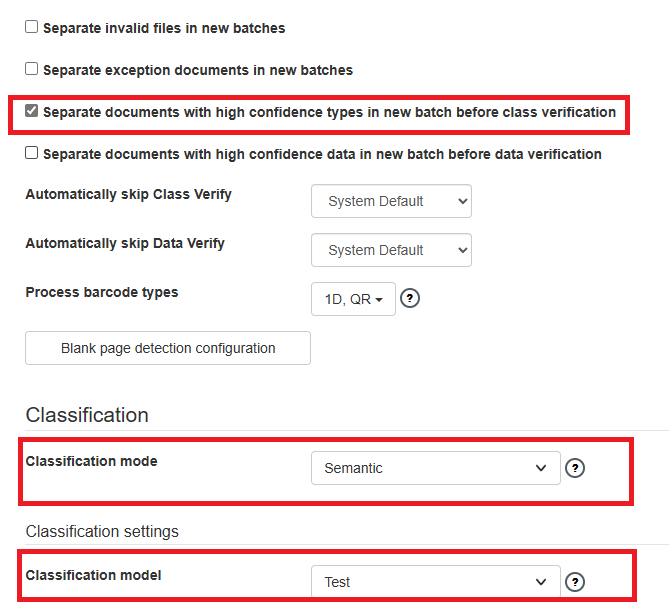Open Classification mode Semantic dropdown
Image resolution: width=669 pixels, height=609 pixels.
coord(435,468)
